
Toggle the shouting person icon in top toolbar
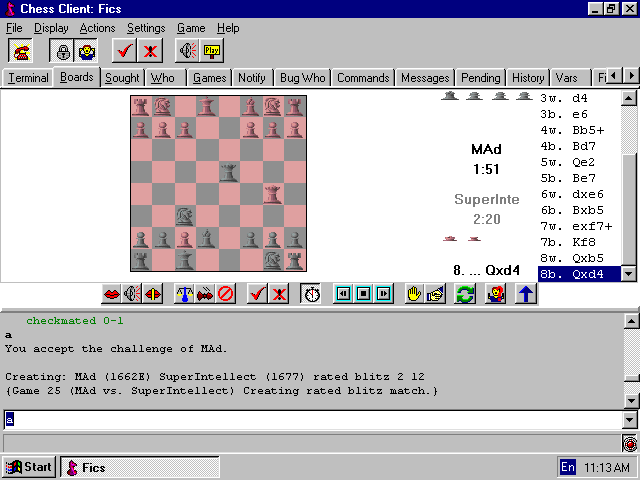pos(86,51)
